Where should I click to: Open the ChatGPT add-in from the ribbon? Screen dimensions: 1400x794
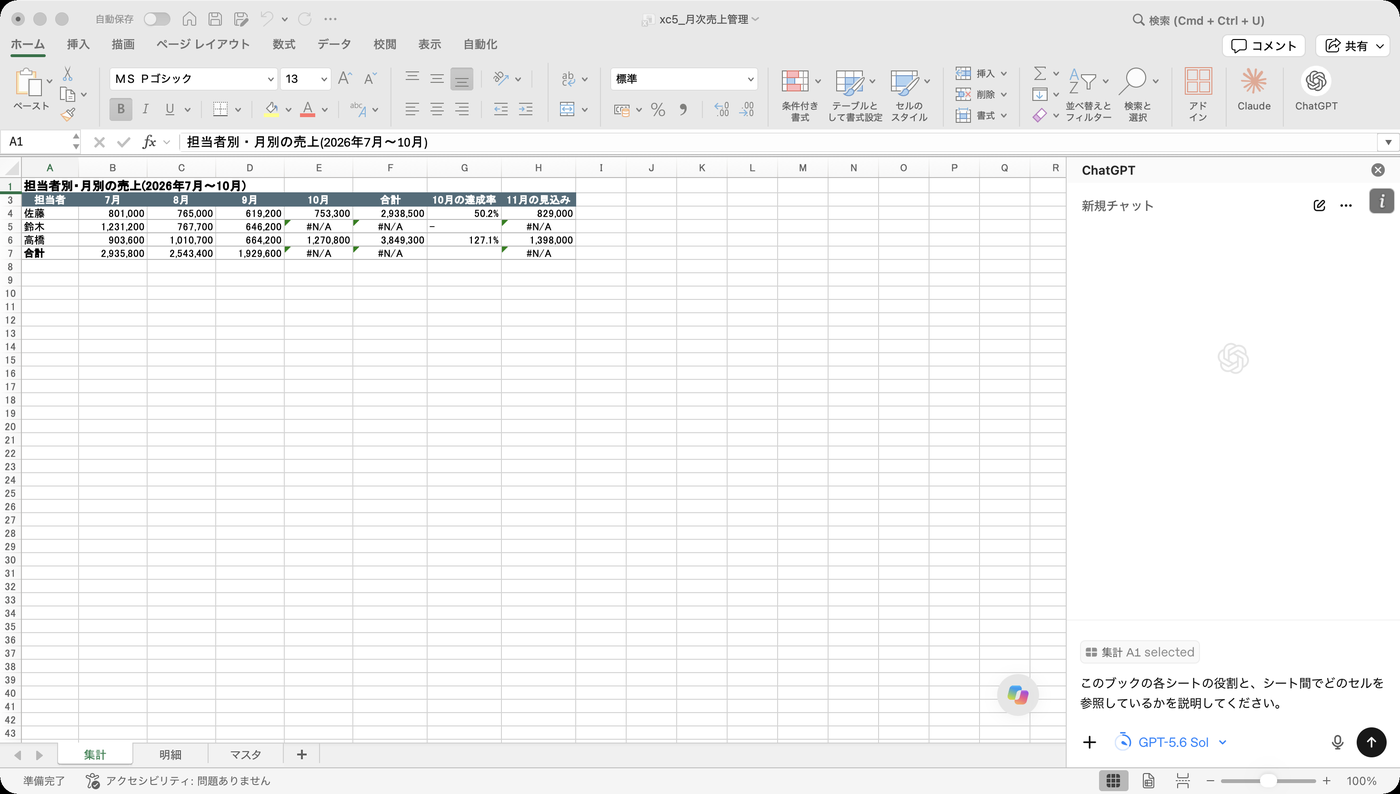click(1316, 90)
